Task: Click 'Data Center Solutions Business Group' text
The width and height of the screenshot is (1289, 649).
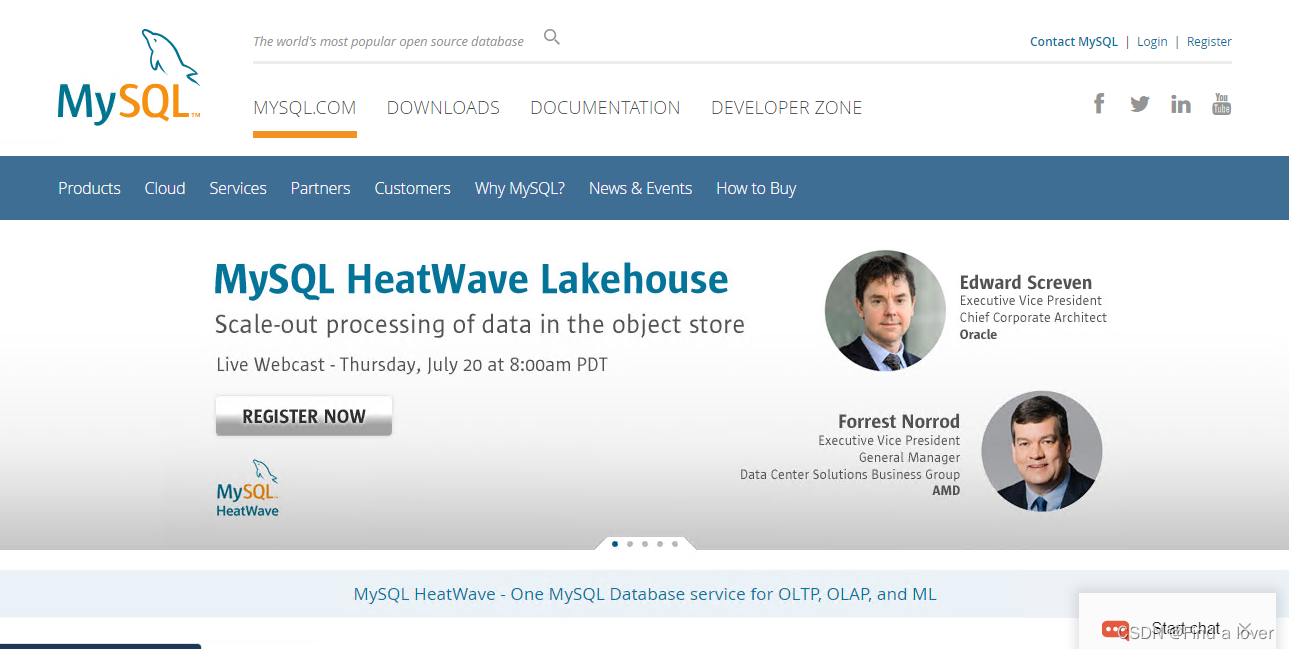Action: point(850,474)
